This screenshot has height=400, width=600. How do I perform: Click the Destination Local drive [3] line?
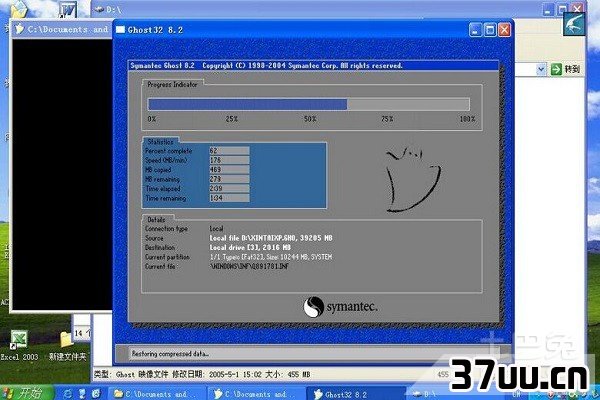pos(250,248)
